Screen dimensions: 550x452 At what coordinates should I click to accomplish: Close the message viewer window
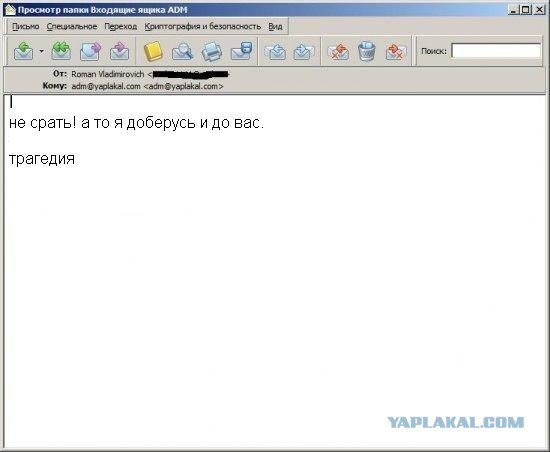(x=539, y=10)
